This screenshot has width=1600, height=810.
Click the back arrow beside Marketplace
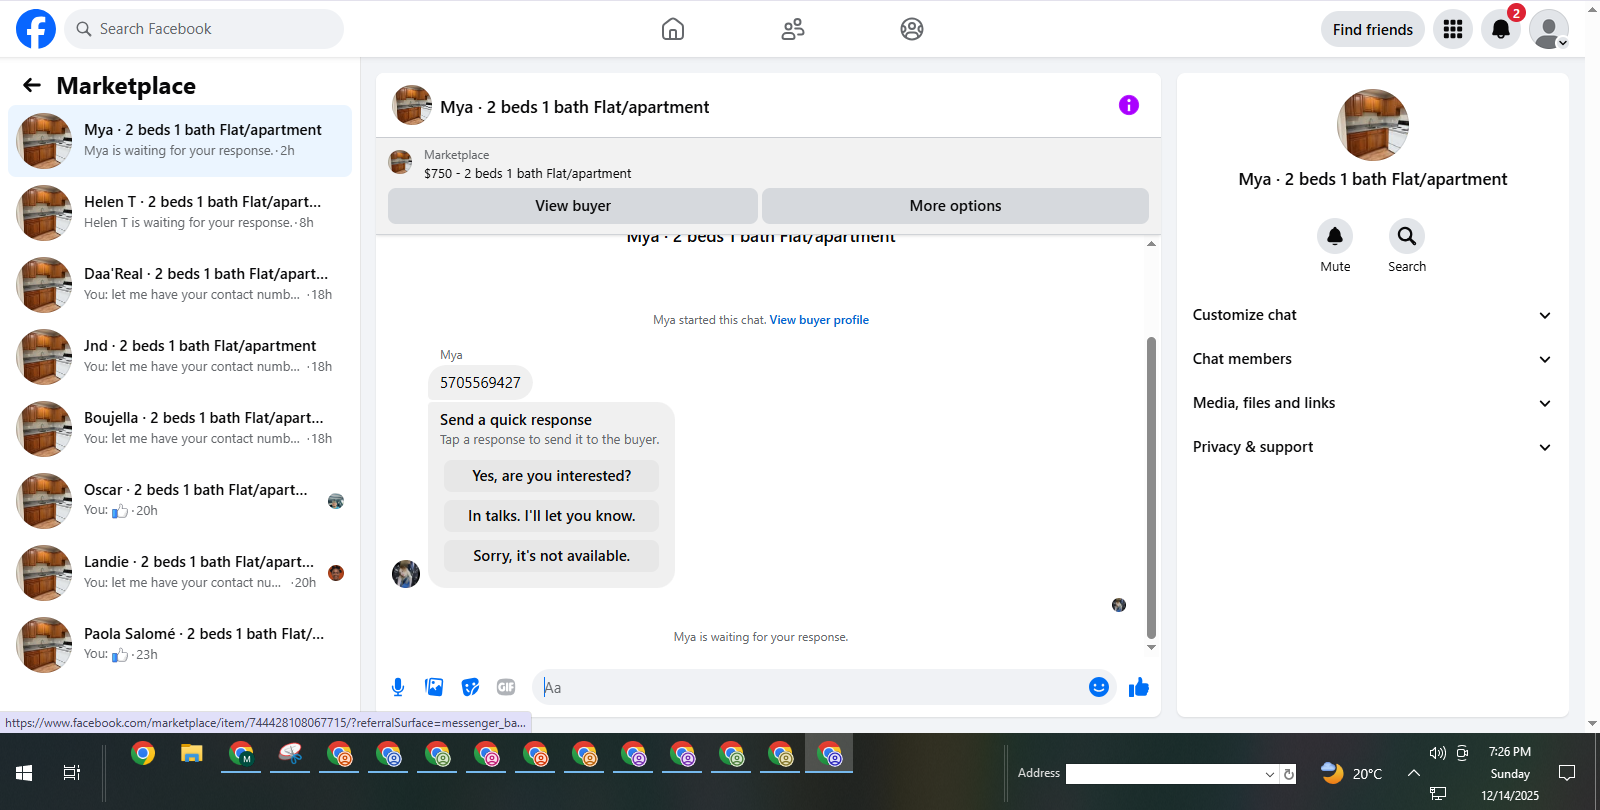[x=32, y=85]
